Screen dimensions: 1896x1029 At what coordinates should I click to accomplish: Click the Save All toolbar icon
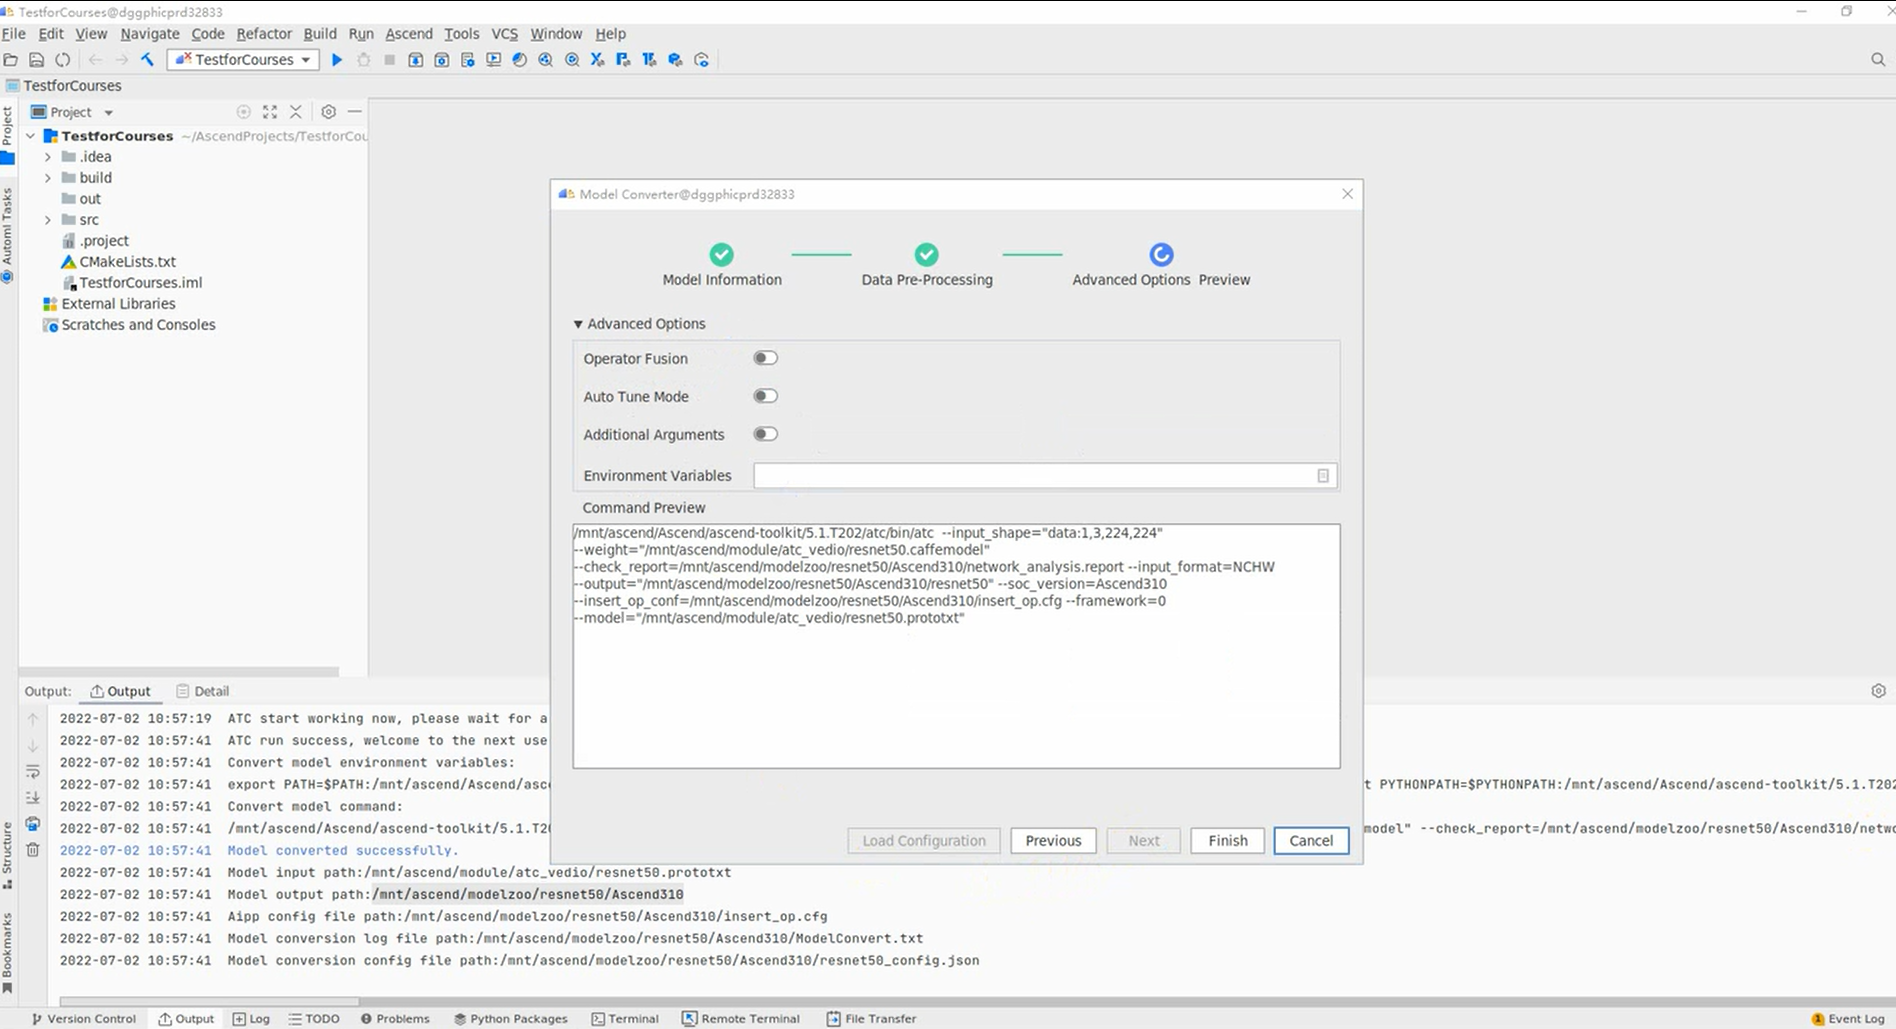pyautogui.click(x=37, y=60)
